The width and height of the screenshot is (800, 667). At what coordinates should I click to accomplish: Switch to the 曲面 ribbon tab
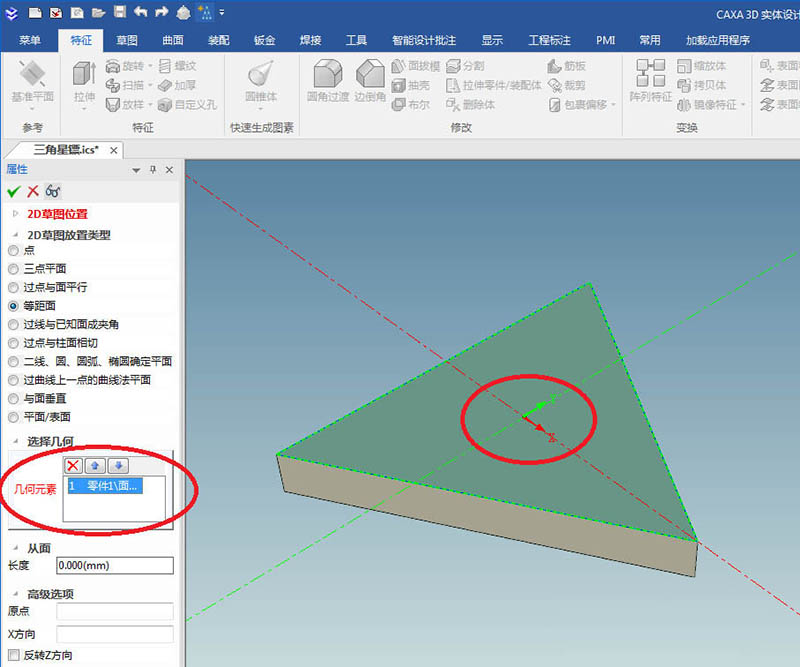172,40
